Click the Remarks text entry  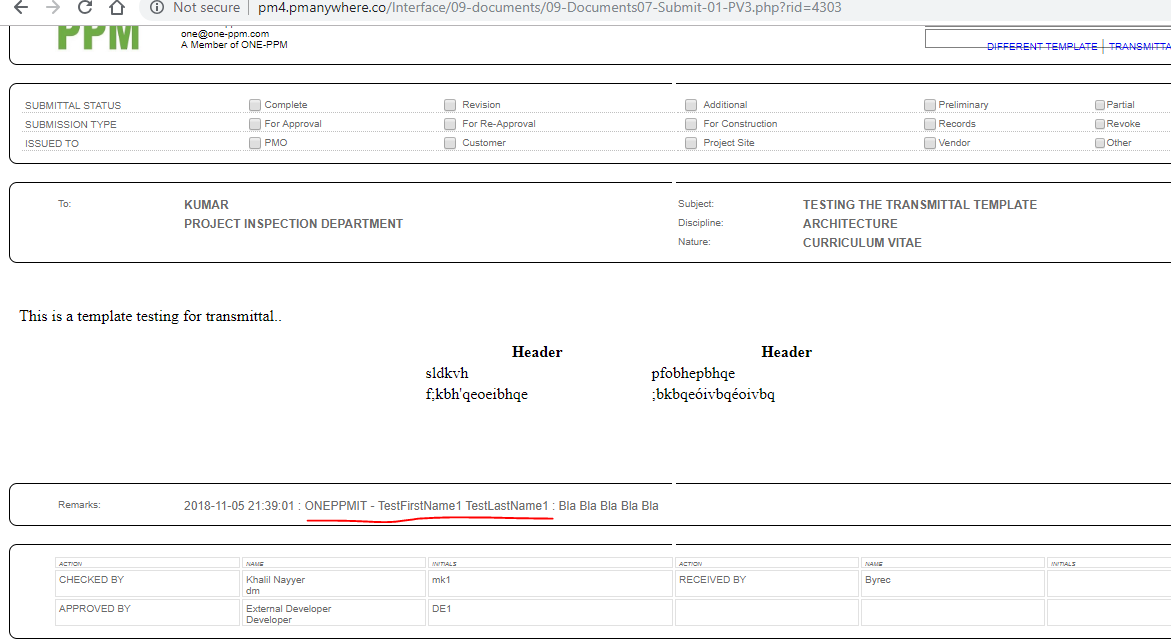420,506
